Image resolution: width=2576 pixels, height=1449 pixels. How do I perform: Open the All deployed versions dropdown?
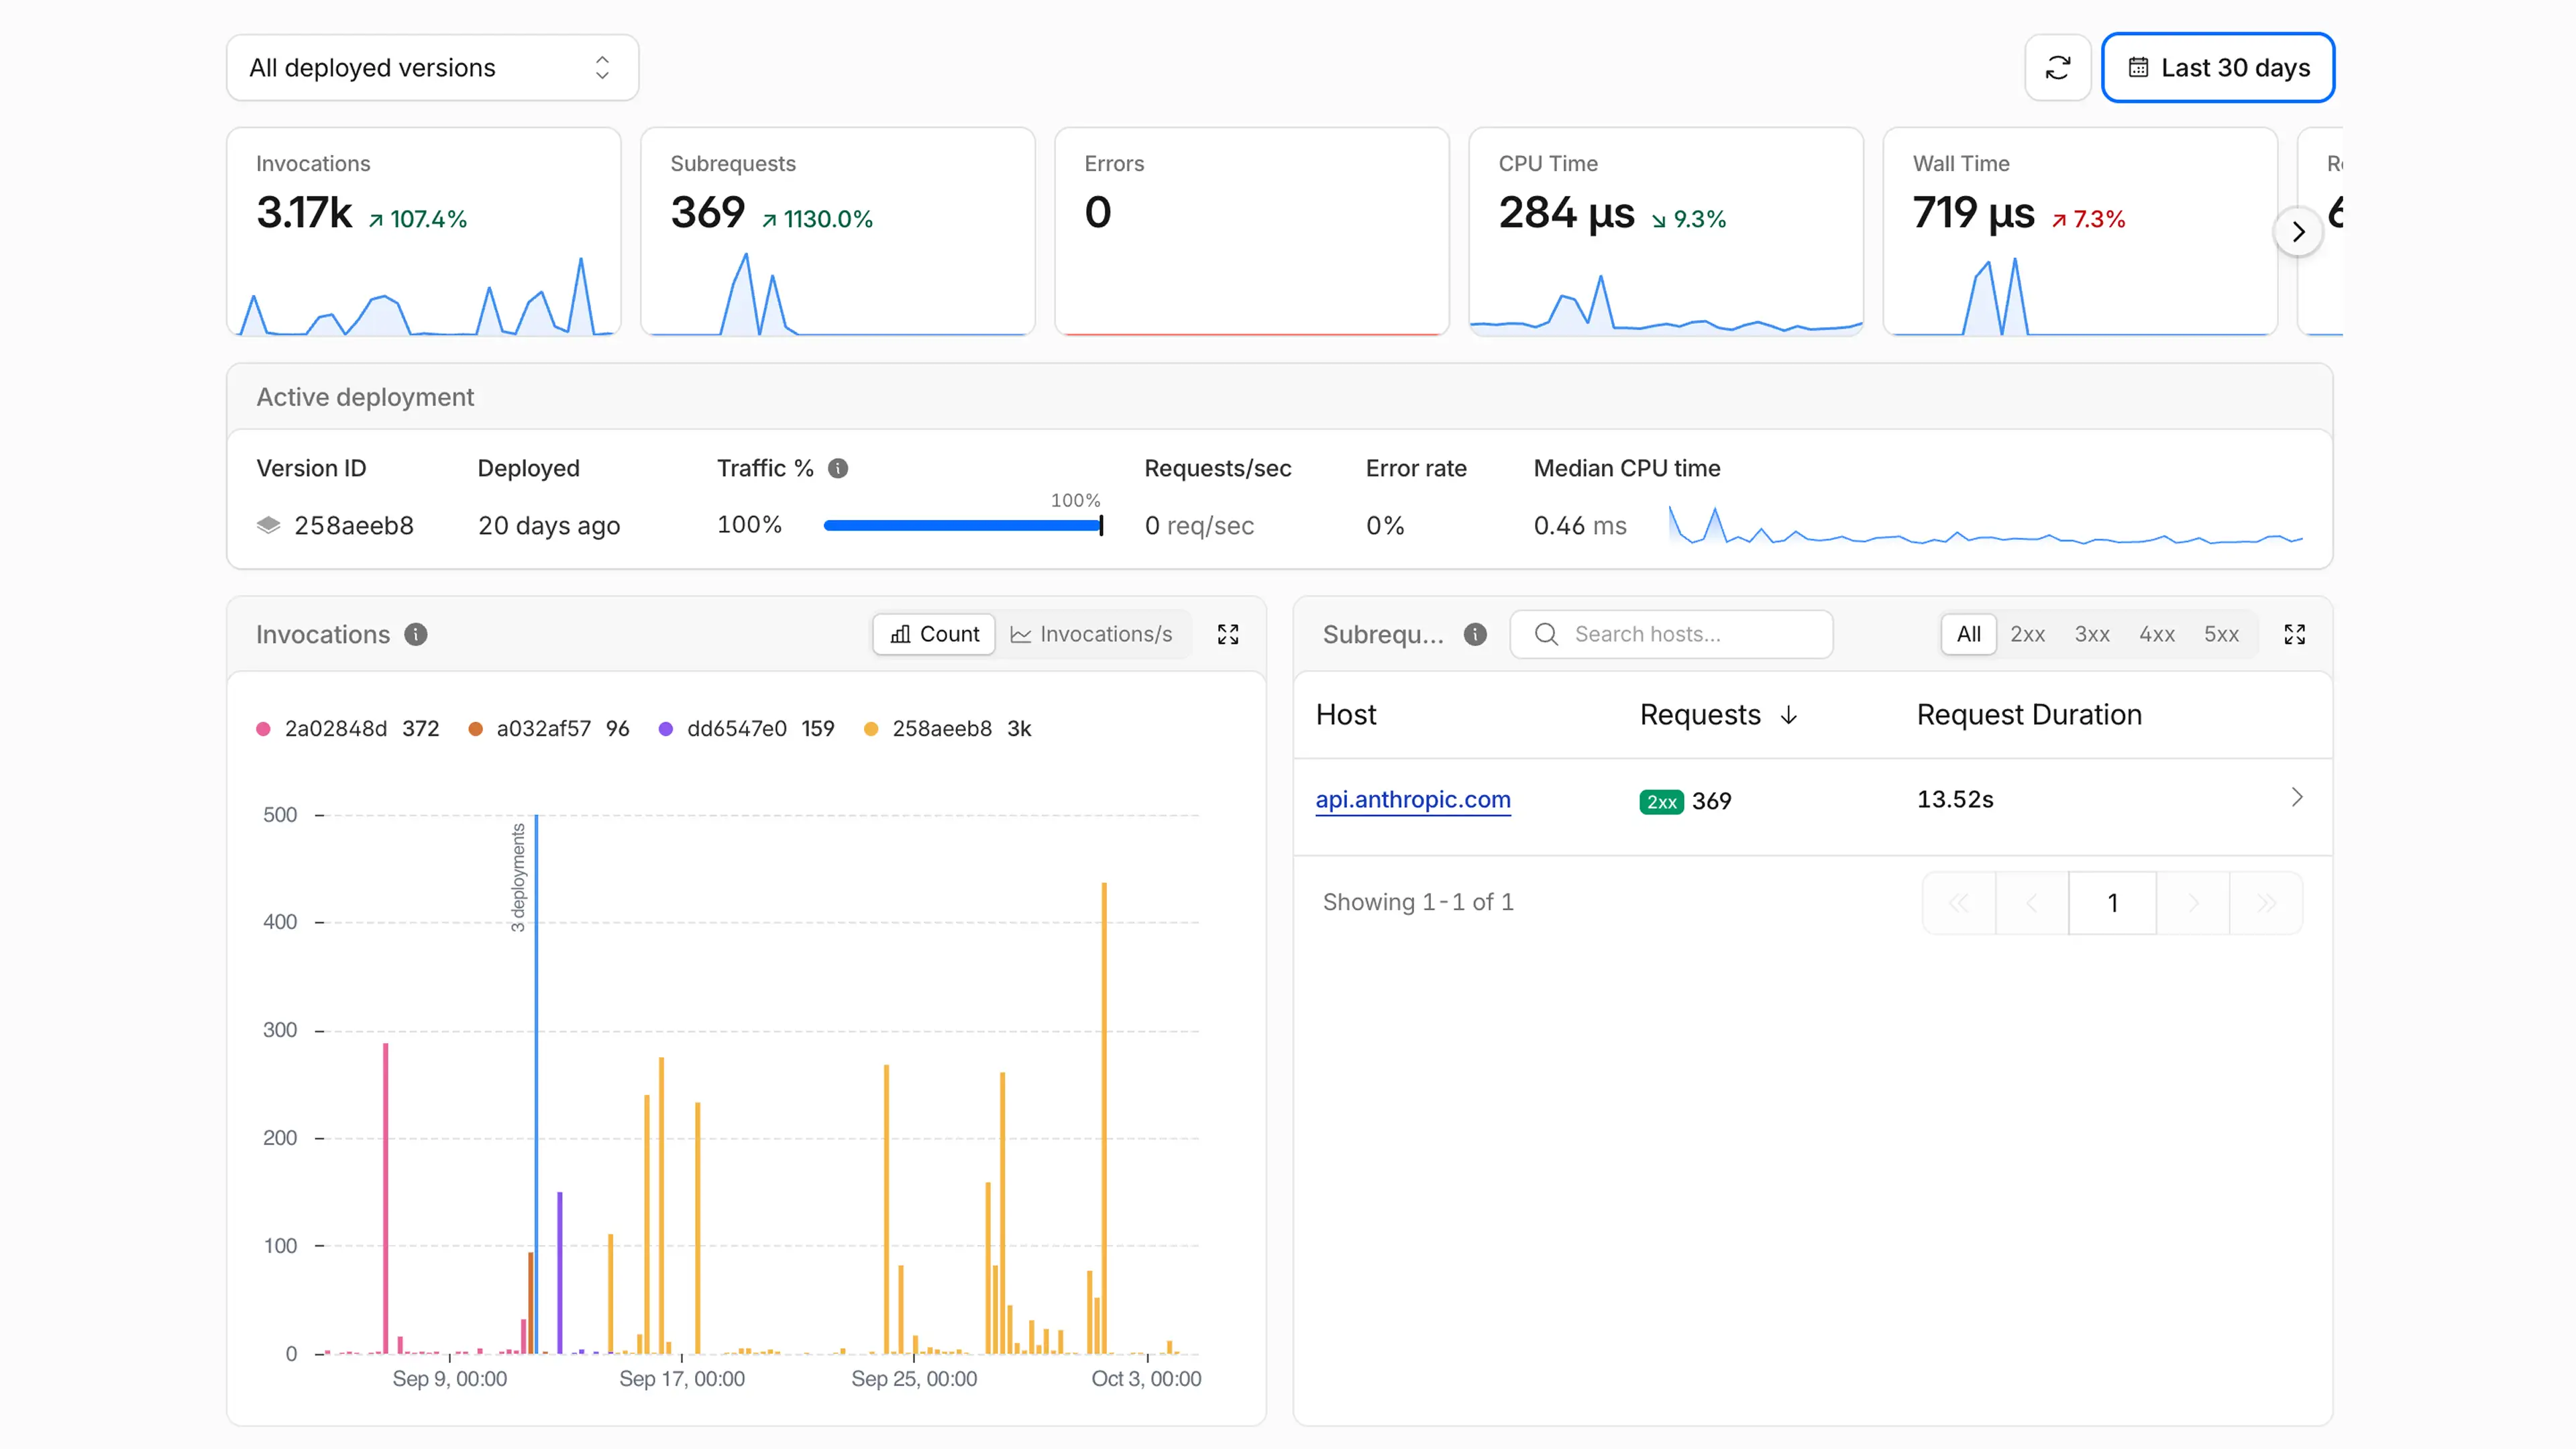point(432,68)
